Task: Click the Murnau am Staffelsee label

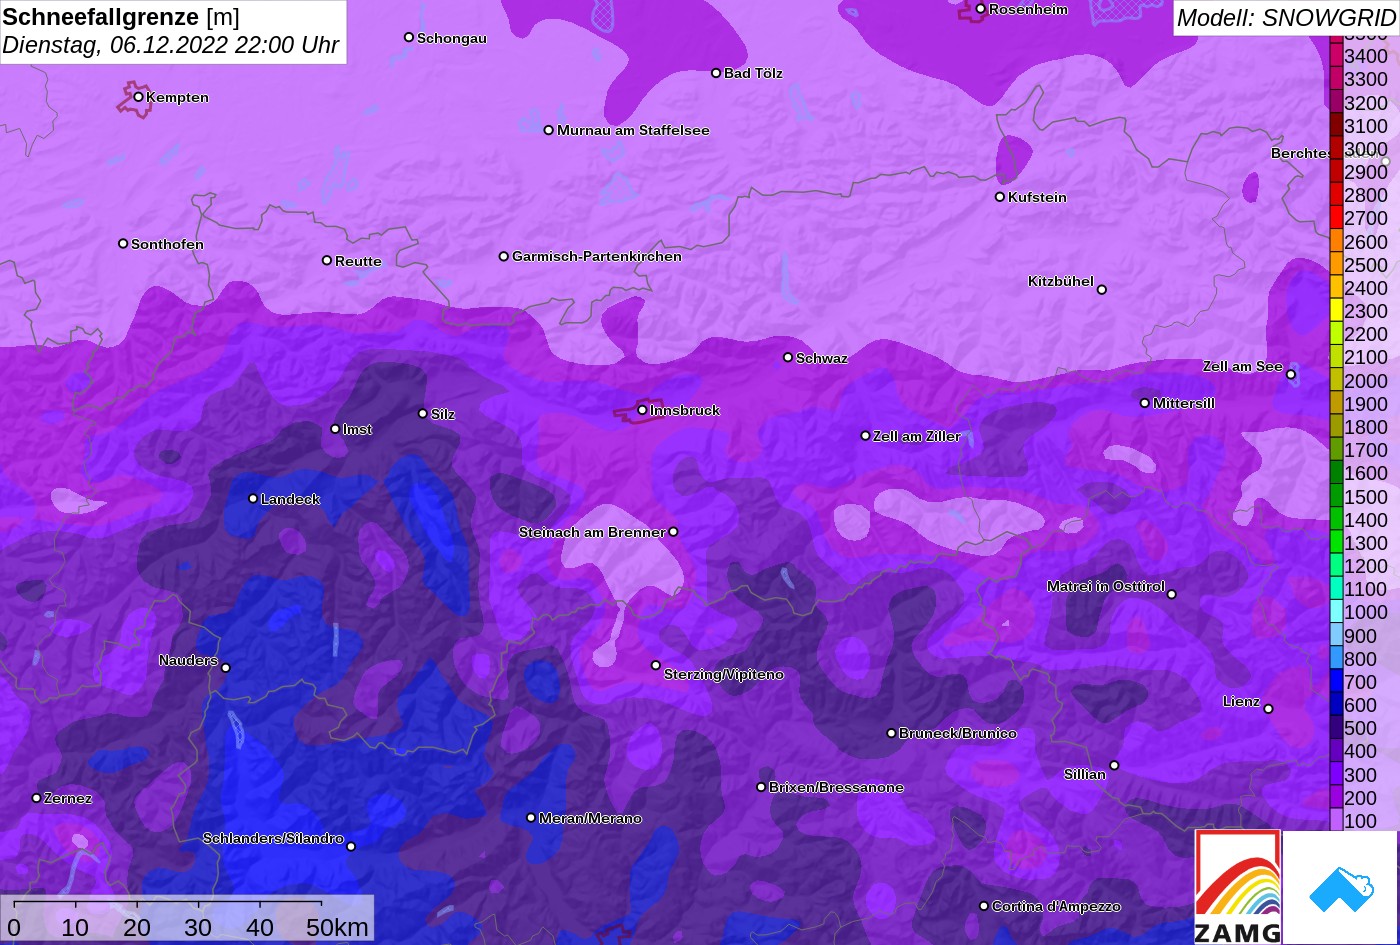Action: click(x=633, y=130)
